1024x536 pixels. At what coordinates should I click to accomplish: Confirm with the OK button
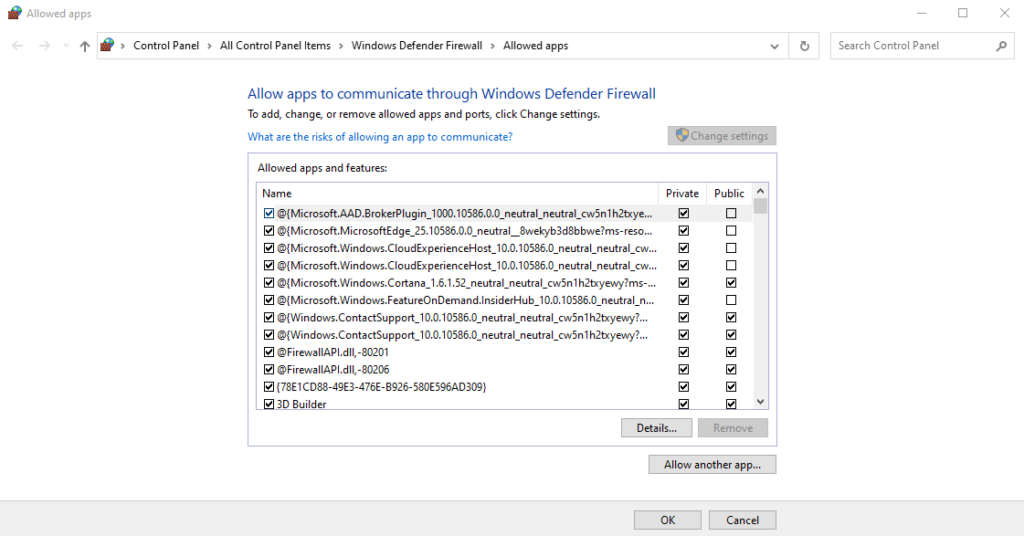coord(667,520)
